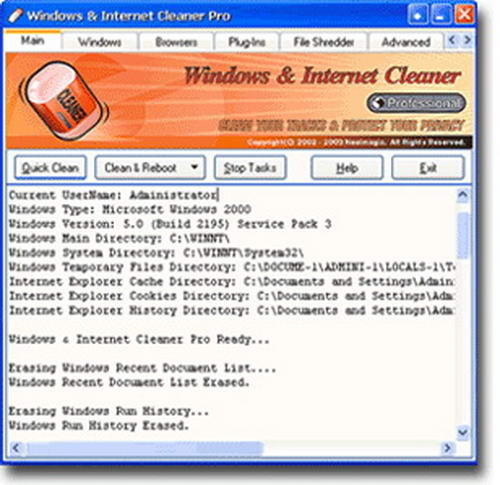Expand the Clean & Reboot dropdown arrow
This screenshot has height=485, width=500.
[195, 167]
